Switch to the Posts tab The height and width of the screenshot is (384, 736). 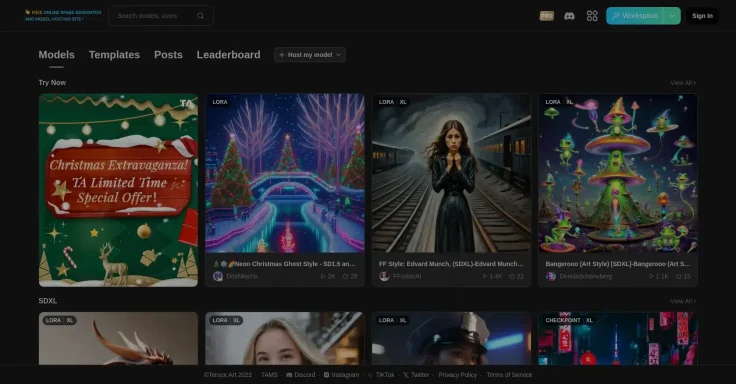tap(168, 55)
